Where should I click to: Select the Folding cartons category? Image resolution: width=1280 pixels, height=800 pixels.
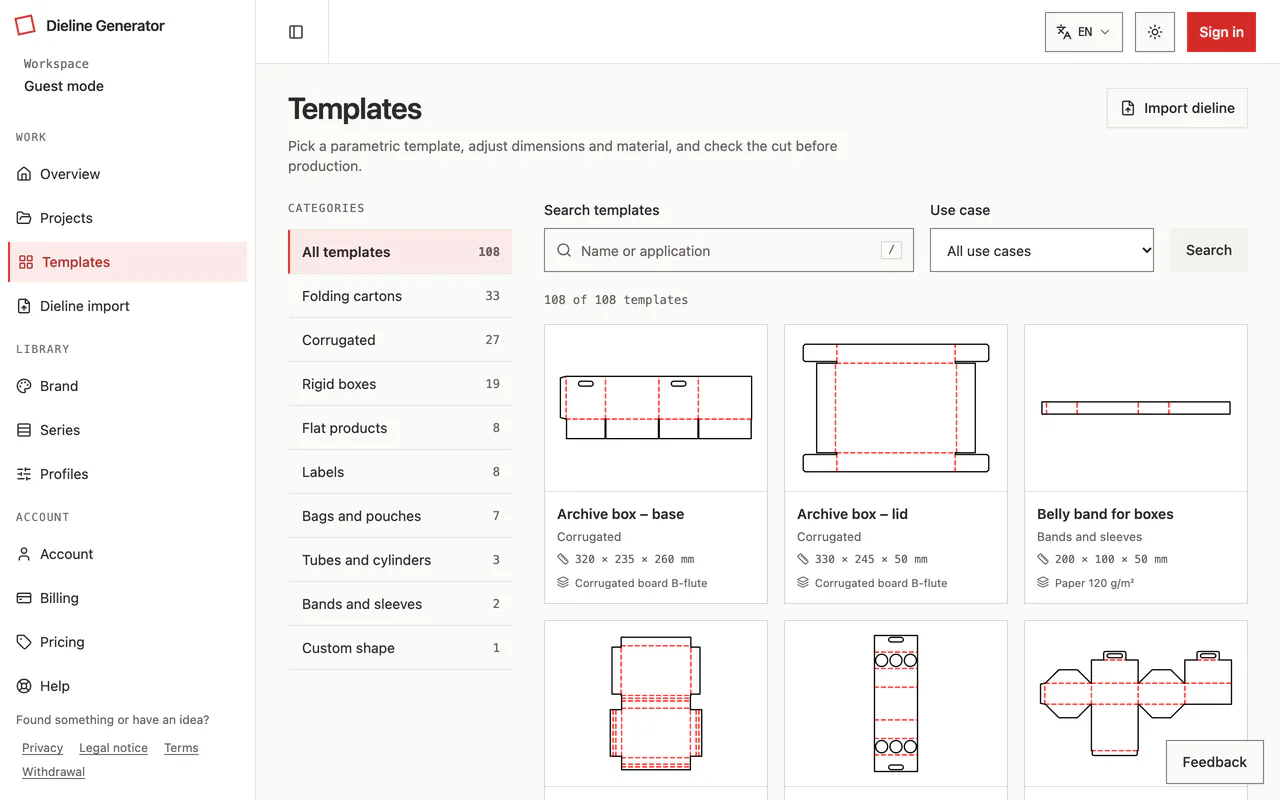pos(400,296)
